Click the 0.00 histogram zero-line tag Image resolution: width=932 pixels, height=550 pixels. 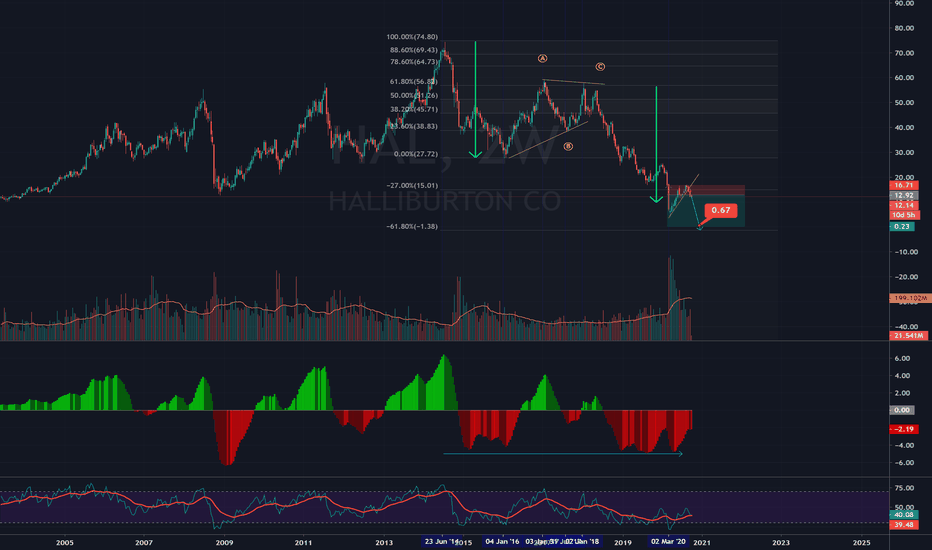coord(902,410)
